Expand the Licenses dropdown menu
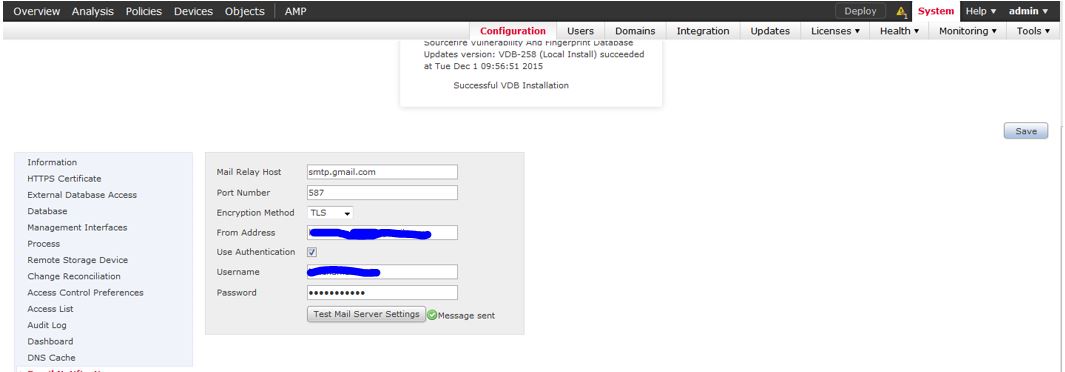This screenshot has height=372, width=1065. pyautogui.click(x=835, y=31)
